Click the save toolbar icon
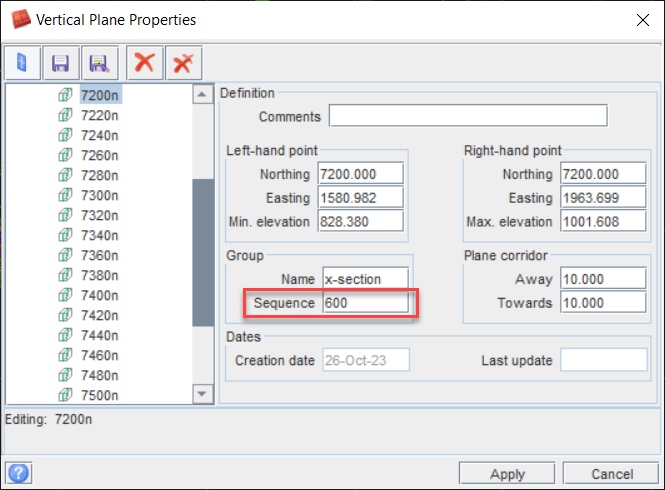Viewport: 665px width, 490px height. 60,63
